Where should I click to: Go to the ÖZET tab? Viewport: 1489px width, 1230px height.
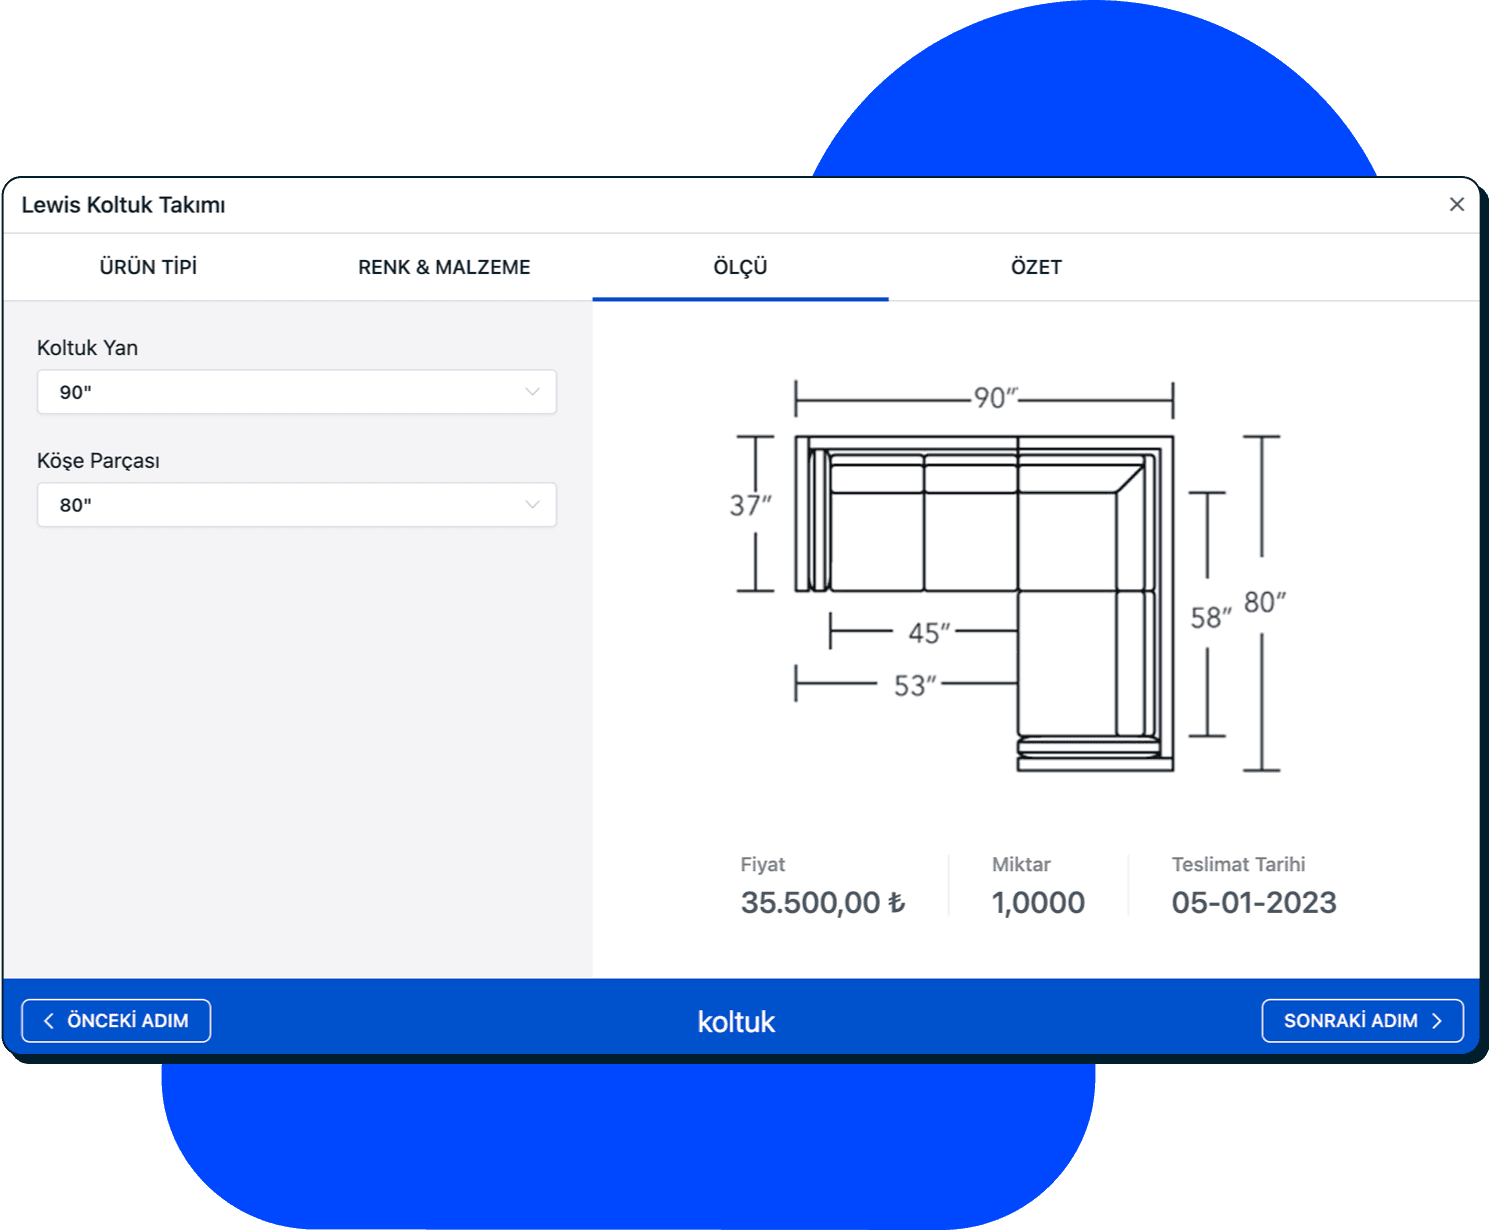point(1036,267)
